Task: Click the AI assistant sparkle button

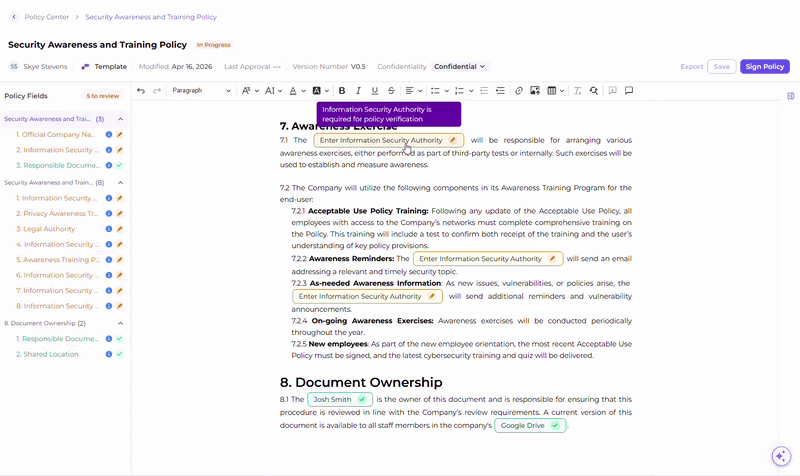Action: (781, 456)
